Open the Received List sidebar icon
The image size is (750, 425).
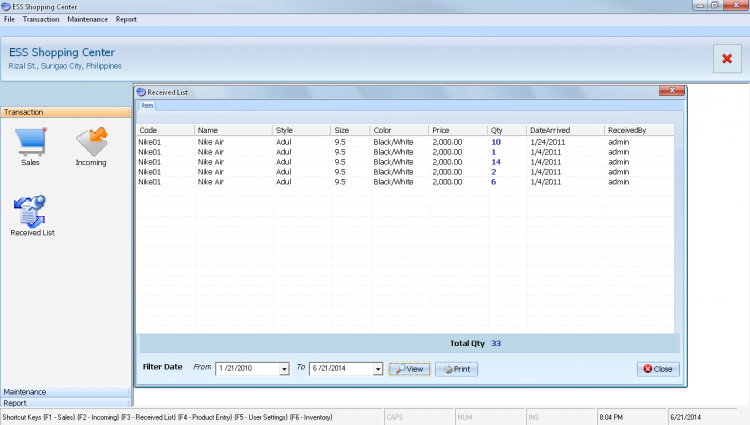pos(30,211)
